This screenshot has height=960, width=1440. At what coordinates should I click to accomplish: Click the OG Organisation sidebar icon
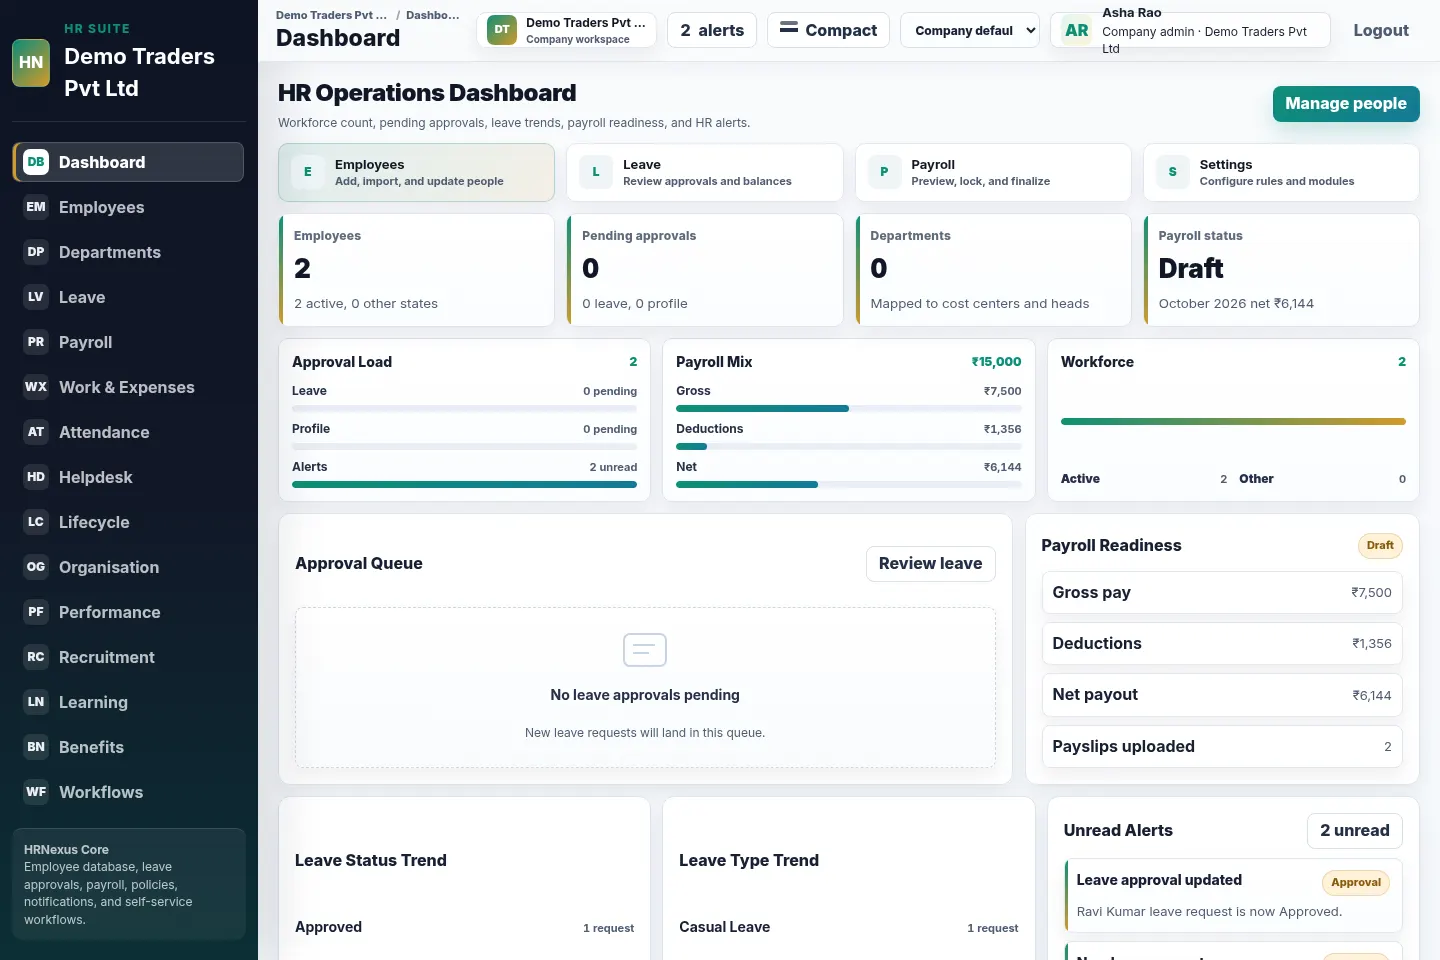pos(36,567)
